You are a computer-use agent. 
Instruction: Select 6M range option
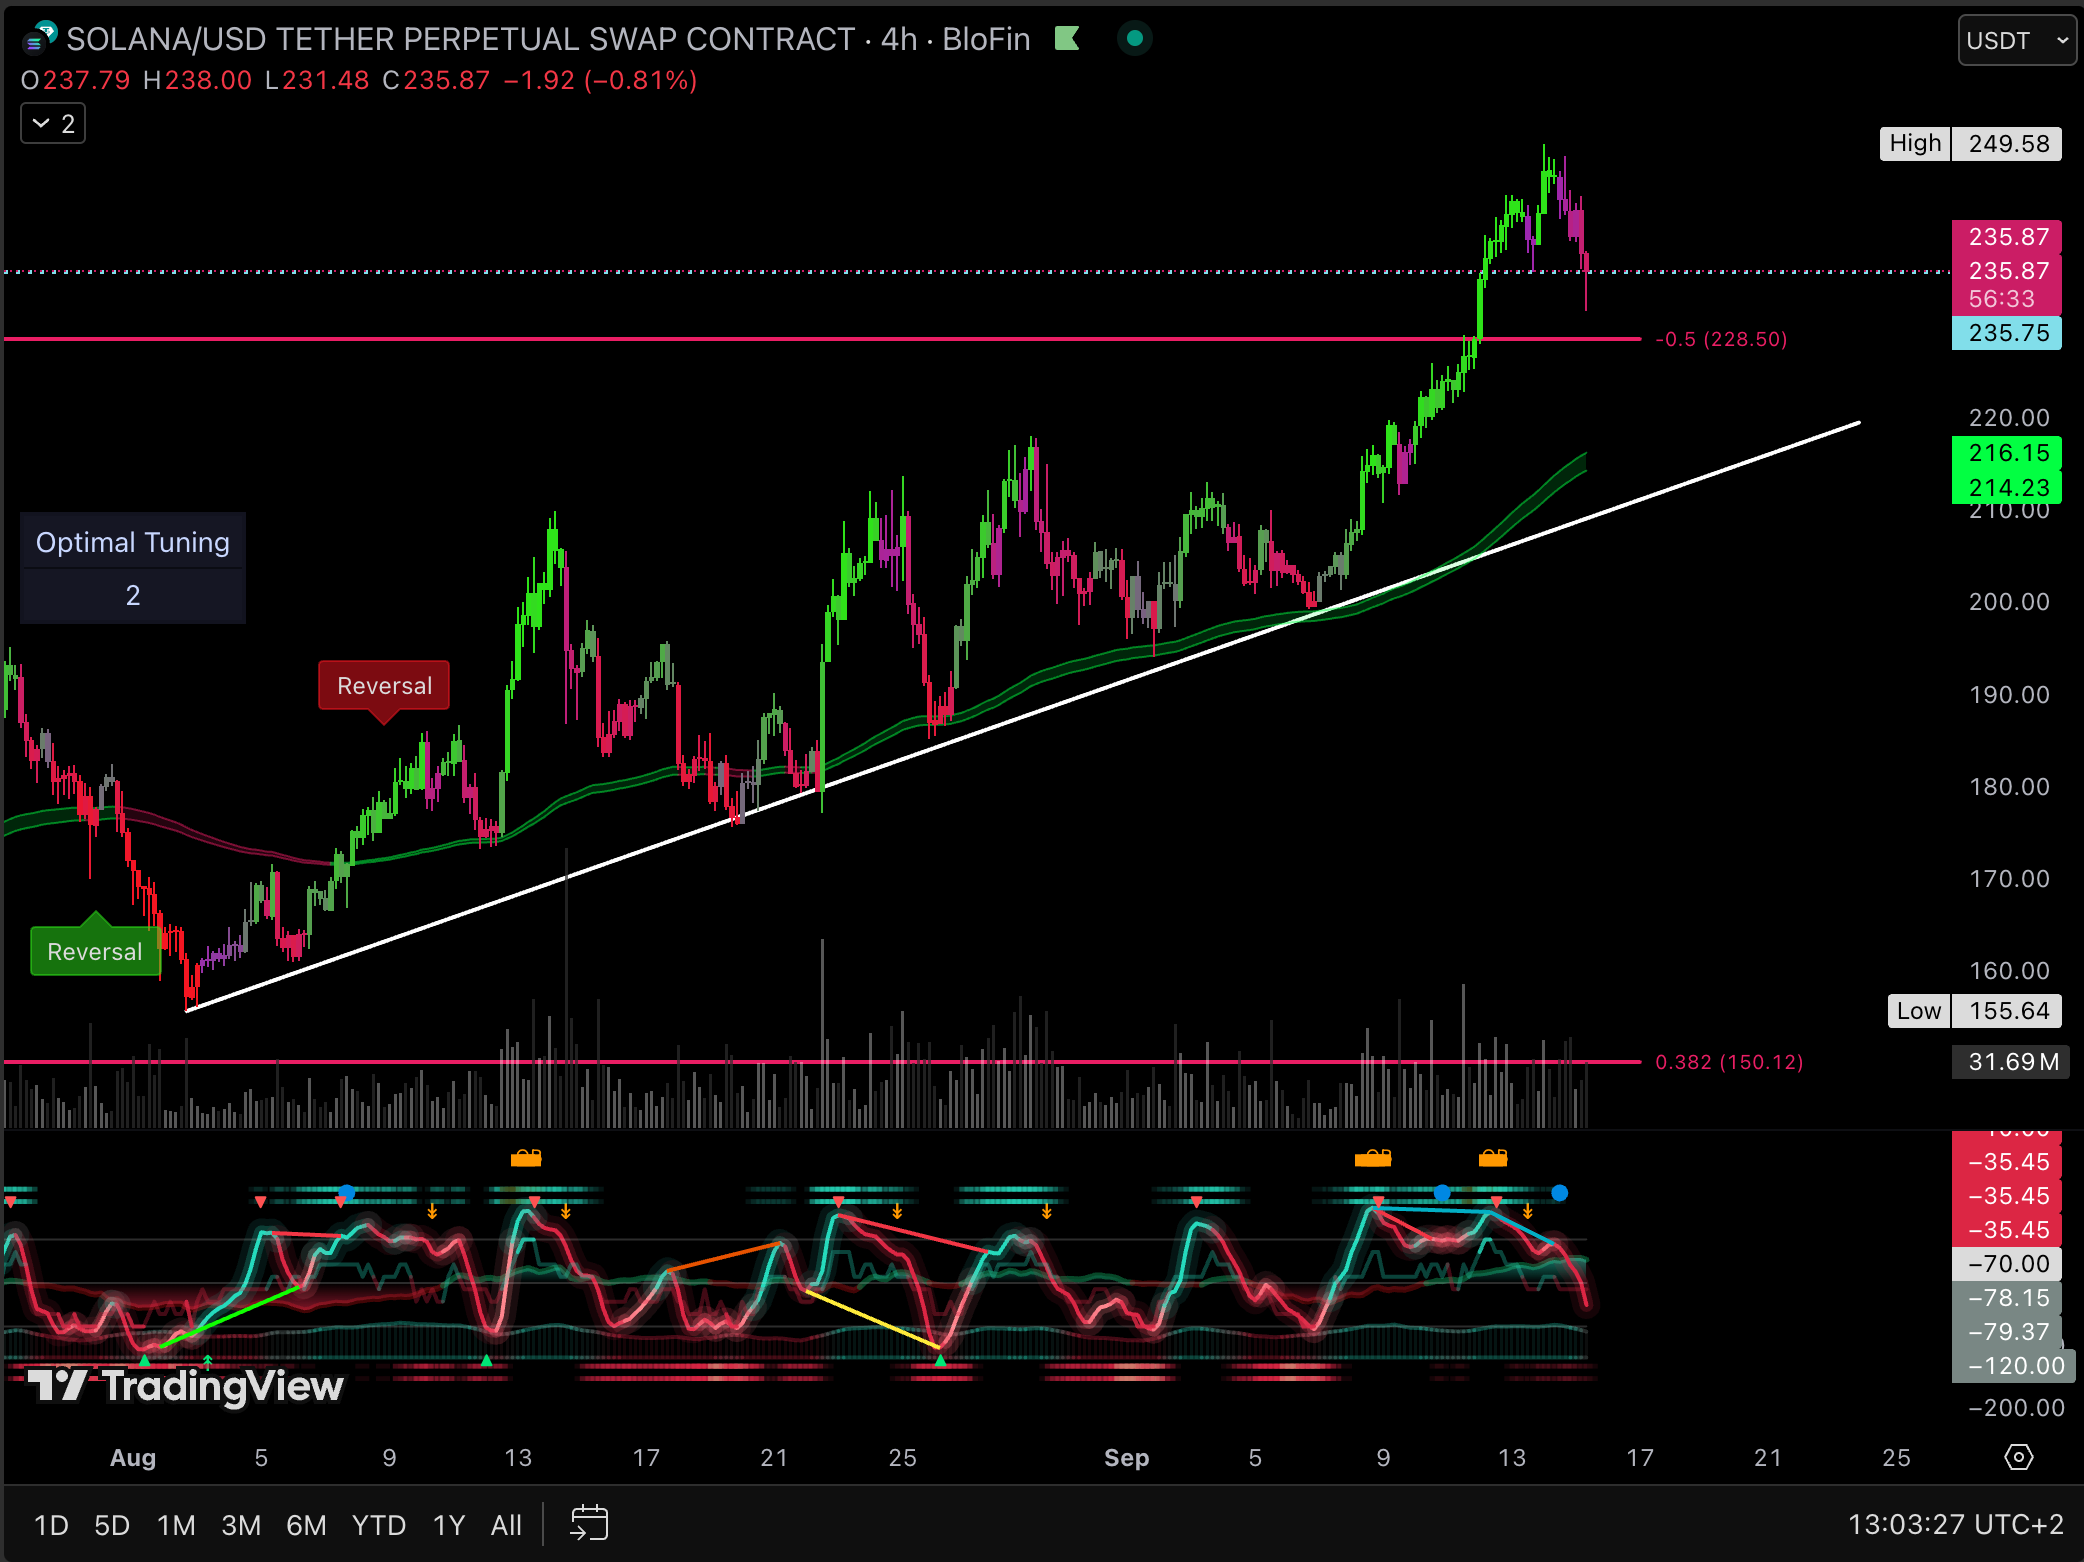coord(306,1525)
